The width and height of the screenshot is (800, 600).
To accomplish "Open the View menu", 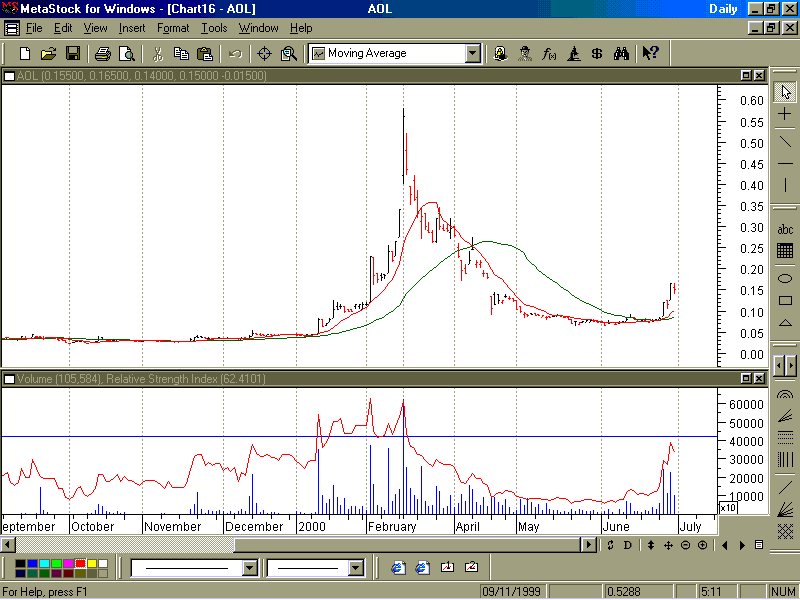I will point(95,28).
